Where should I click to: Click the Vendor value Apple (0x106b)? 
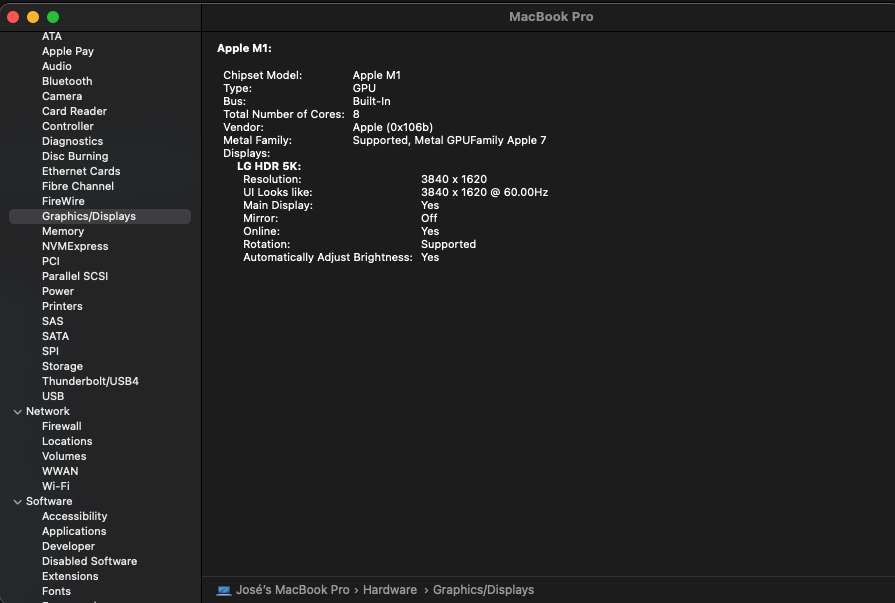point(393,127)
